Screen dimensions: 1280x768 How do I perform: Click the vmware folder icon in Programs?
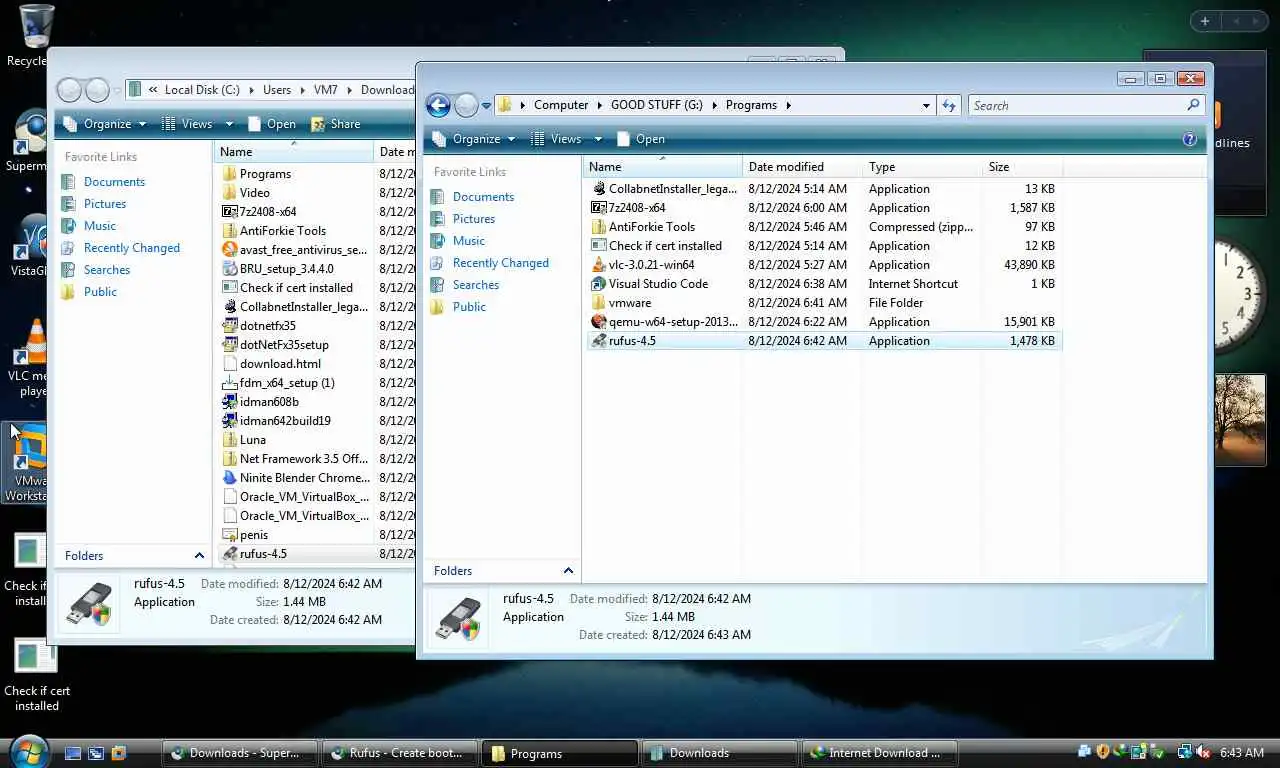click(598, 303)
